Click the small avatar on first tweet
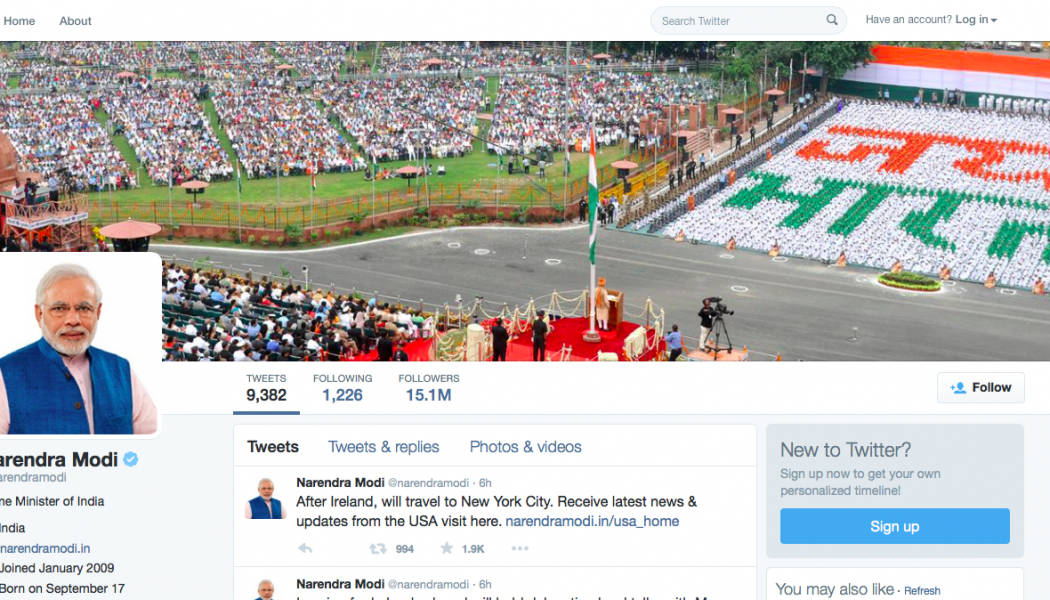This screenshot has width=1050, height=600. point(266,498)
